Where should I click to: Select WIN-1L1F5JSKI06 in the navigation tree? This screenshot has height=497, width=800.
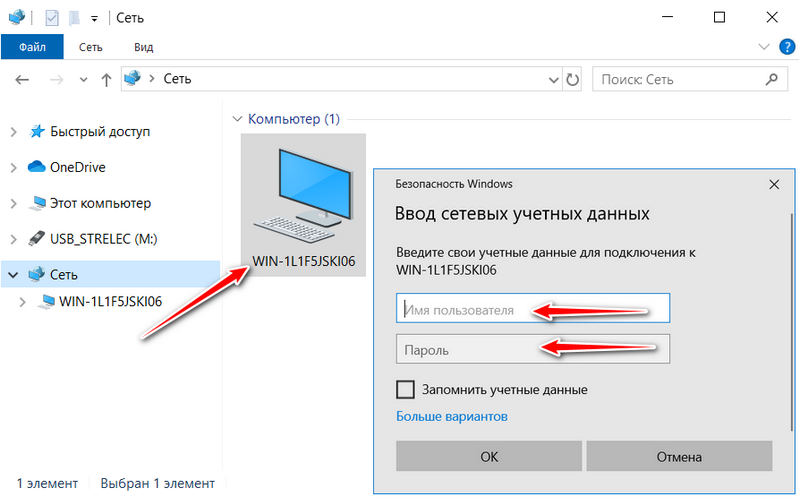[111, 302]
